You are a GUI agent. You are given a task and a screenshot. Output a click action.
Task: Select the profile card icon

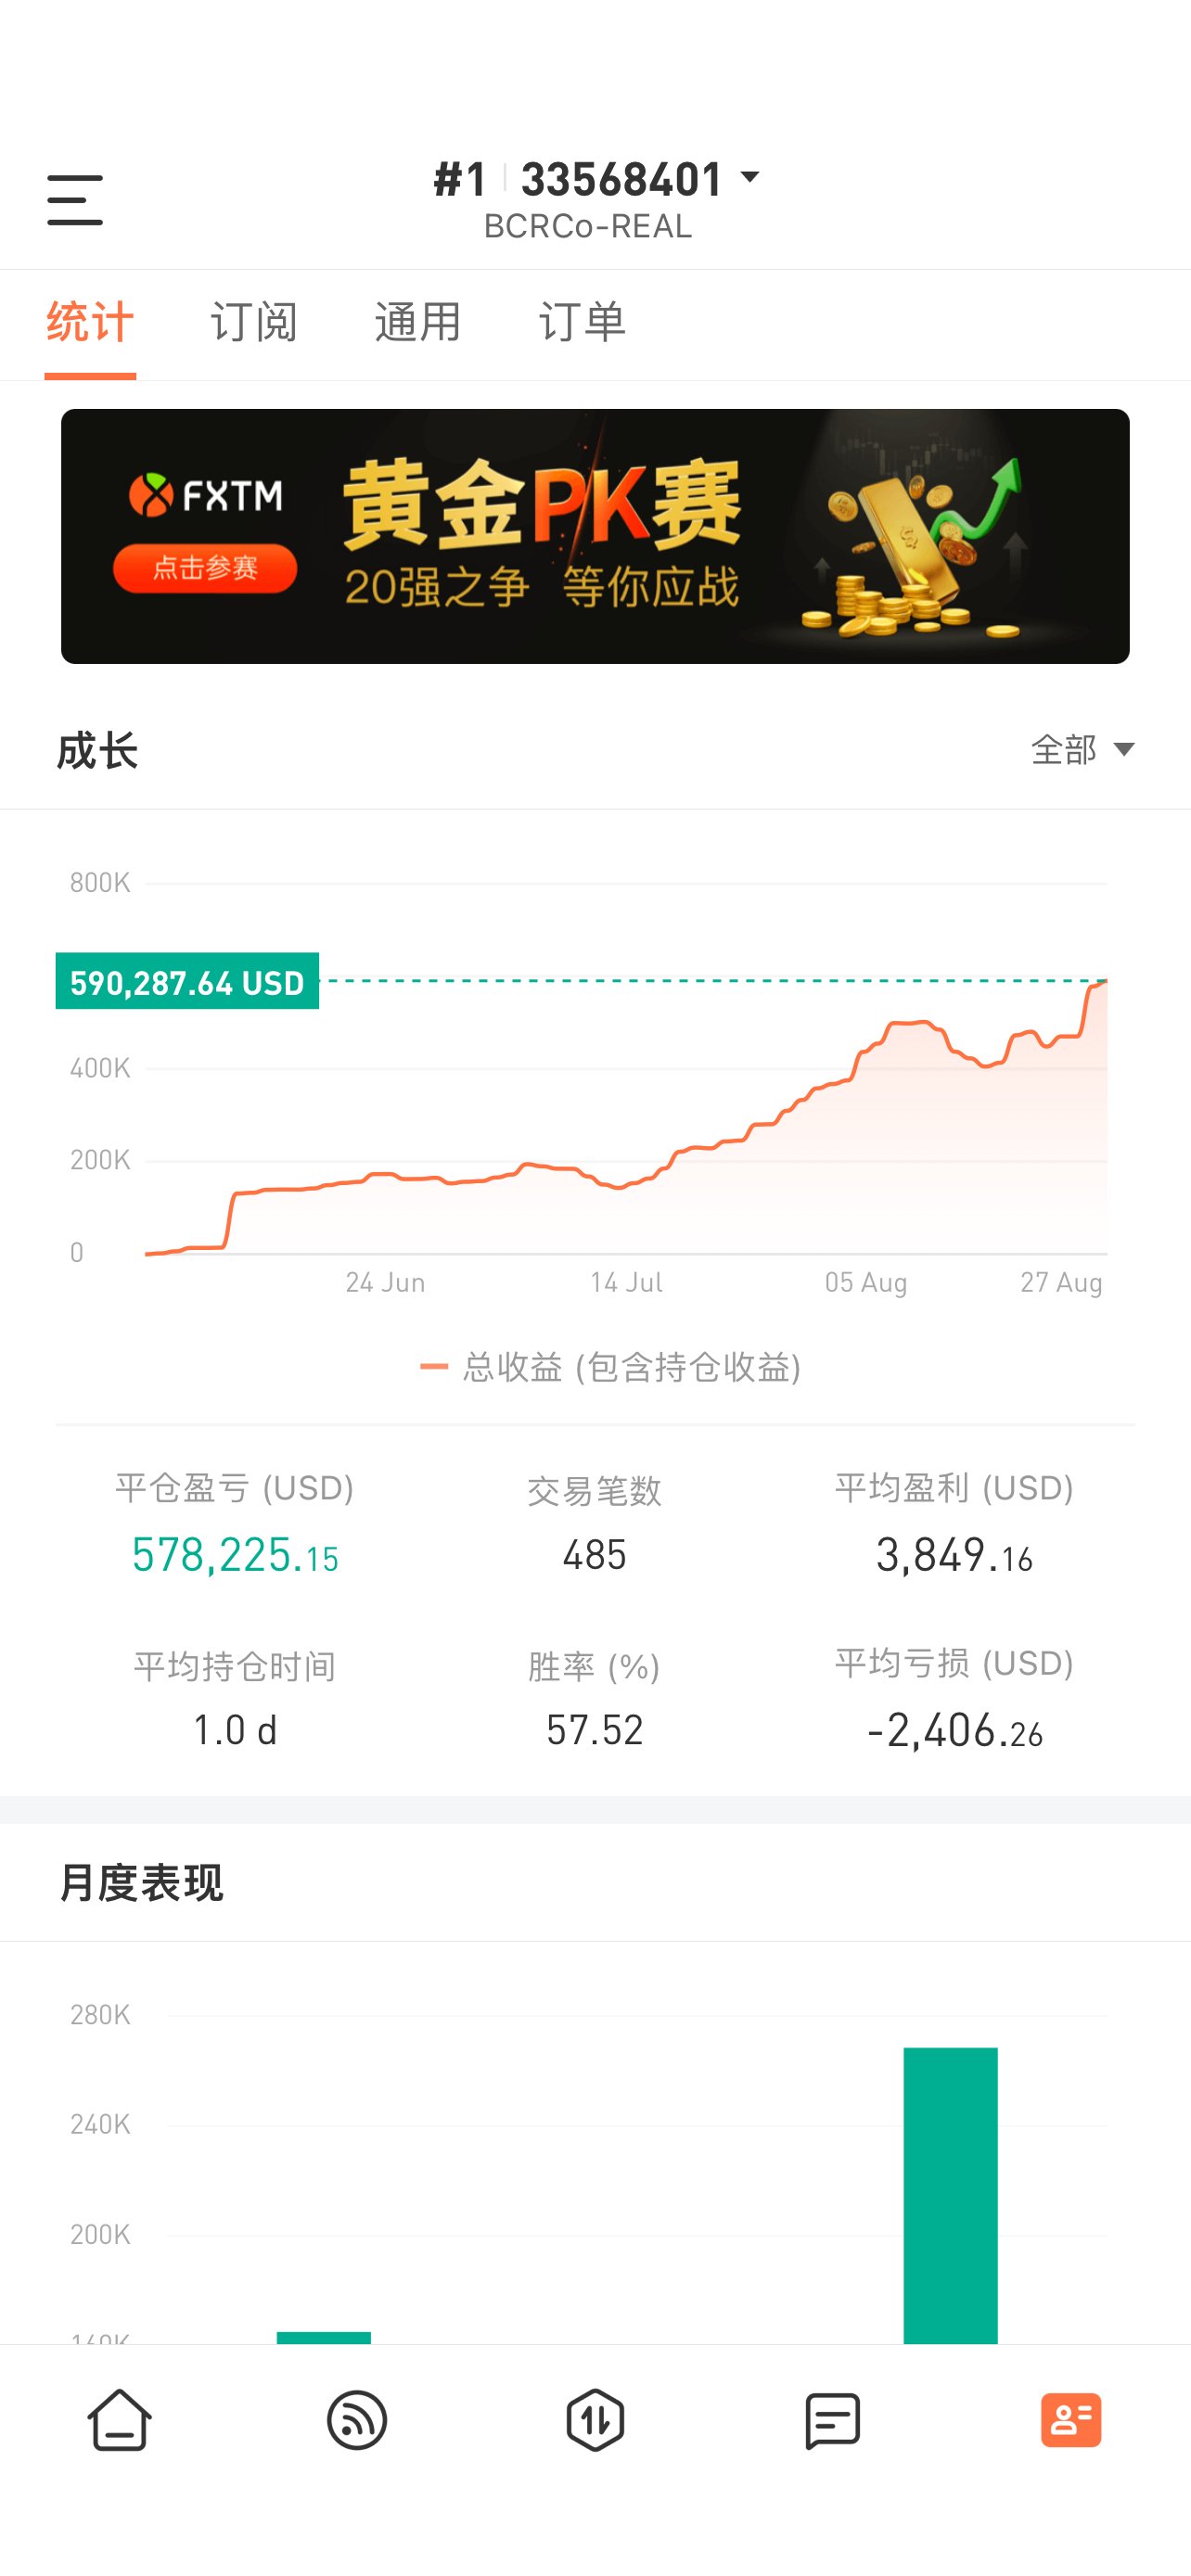point(1071,2420)
